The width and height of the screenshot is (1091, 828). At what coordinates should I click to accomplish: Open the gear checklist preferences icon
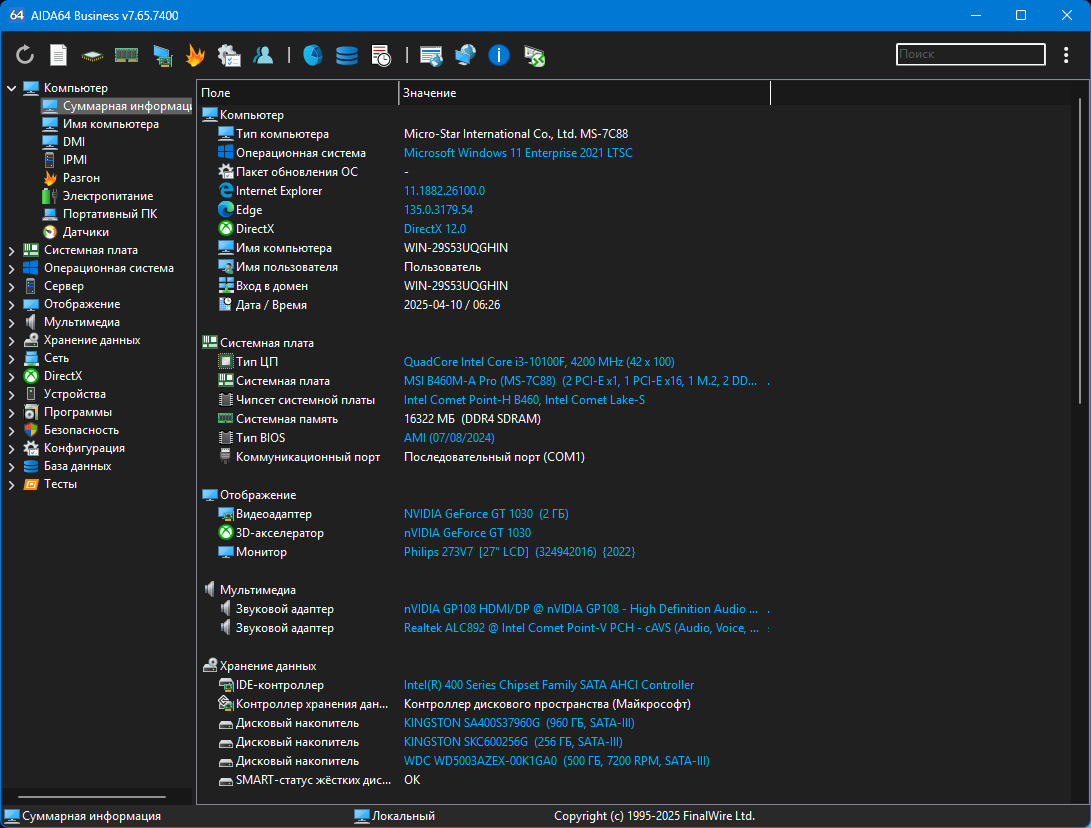[x=229, y=55]
